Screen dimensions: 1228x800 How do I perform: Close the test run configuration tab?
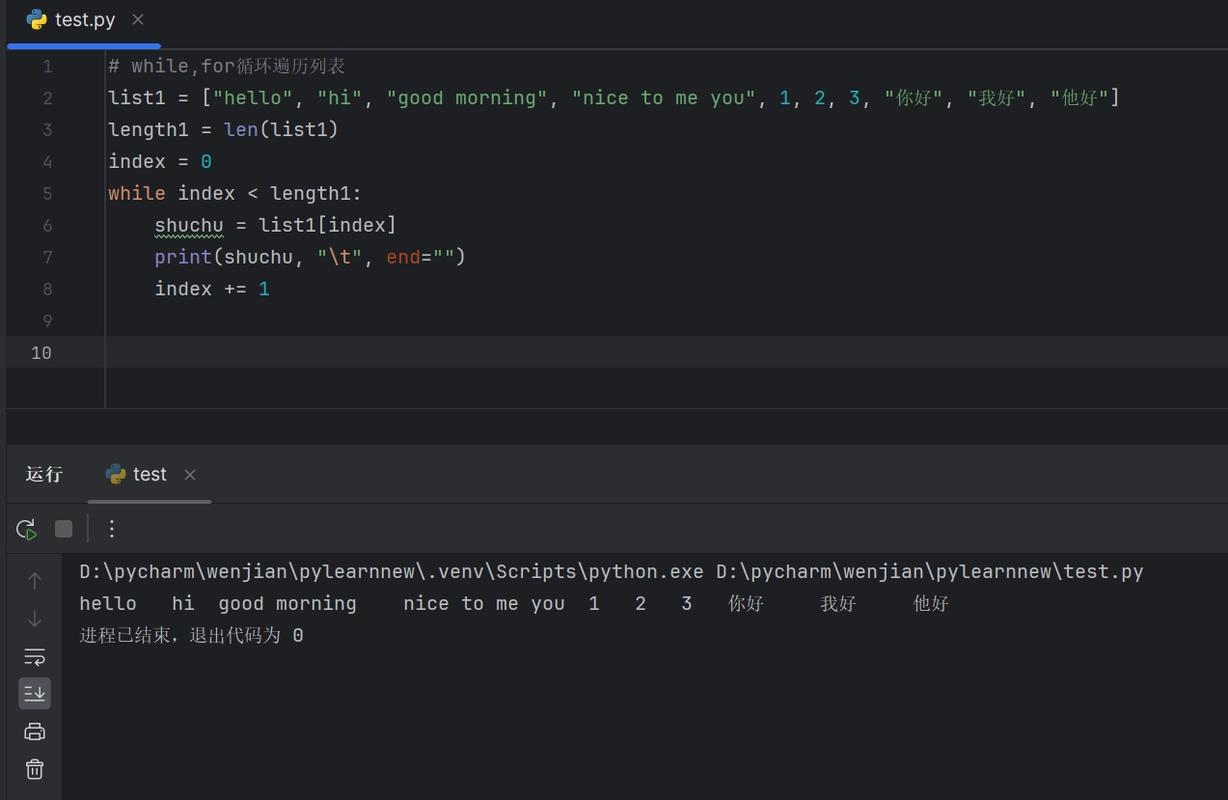tap(190, 475)
